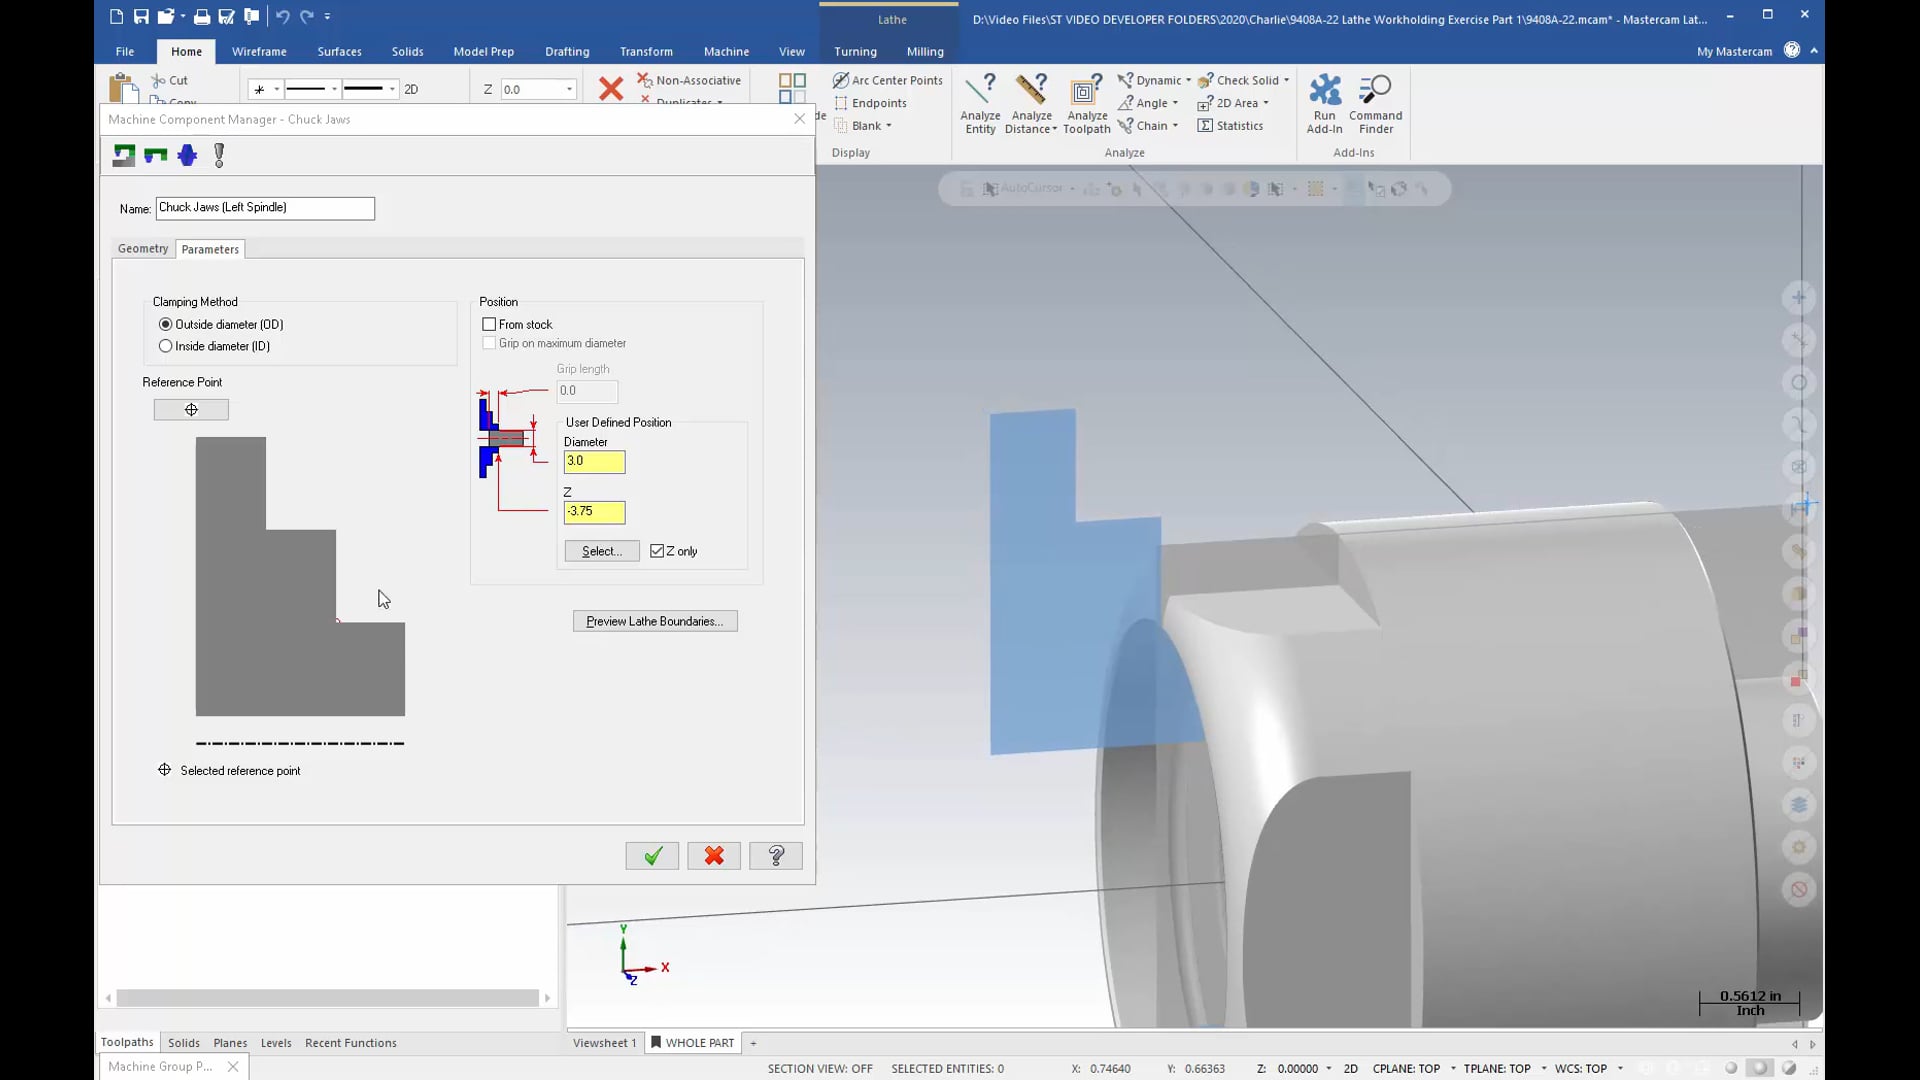Switch to the Turning ribbon tab
This screenshot has height=1080, width=1920.
(x=855, y=51)
